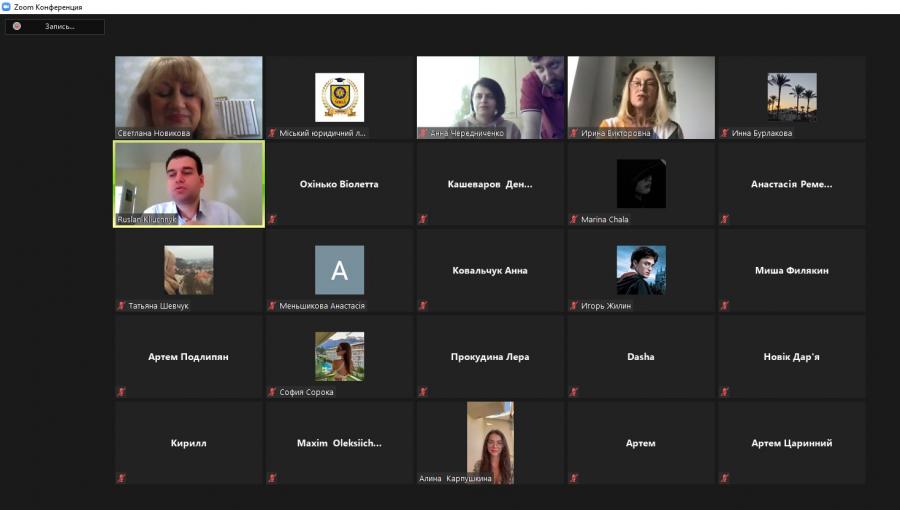
Task: Click muted mic icon in Dasha's tile
Action: 574,392
